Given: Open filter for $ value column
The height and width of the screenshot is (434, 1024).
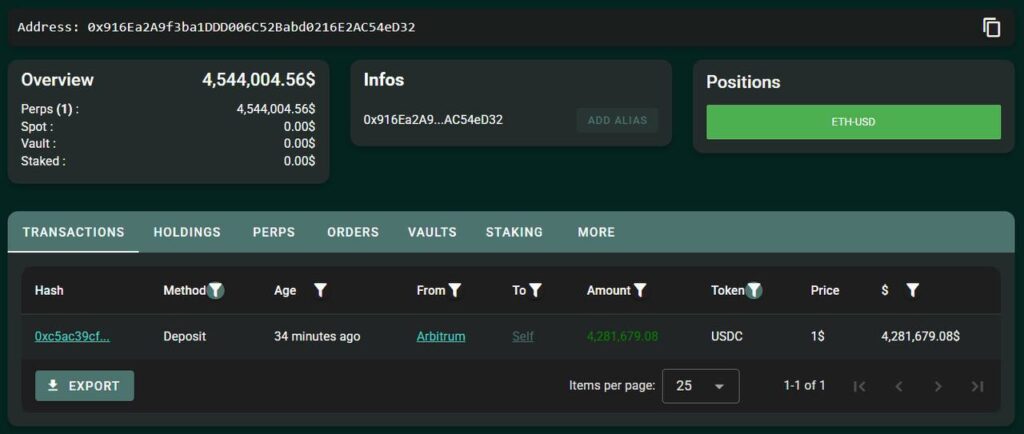Looking at the screenshot, I should tap(912, 290).
